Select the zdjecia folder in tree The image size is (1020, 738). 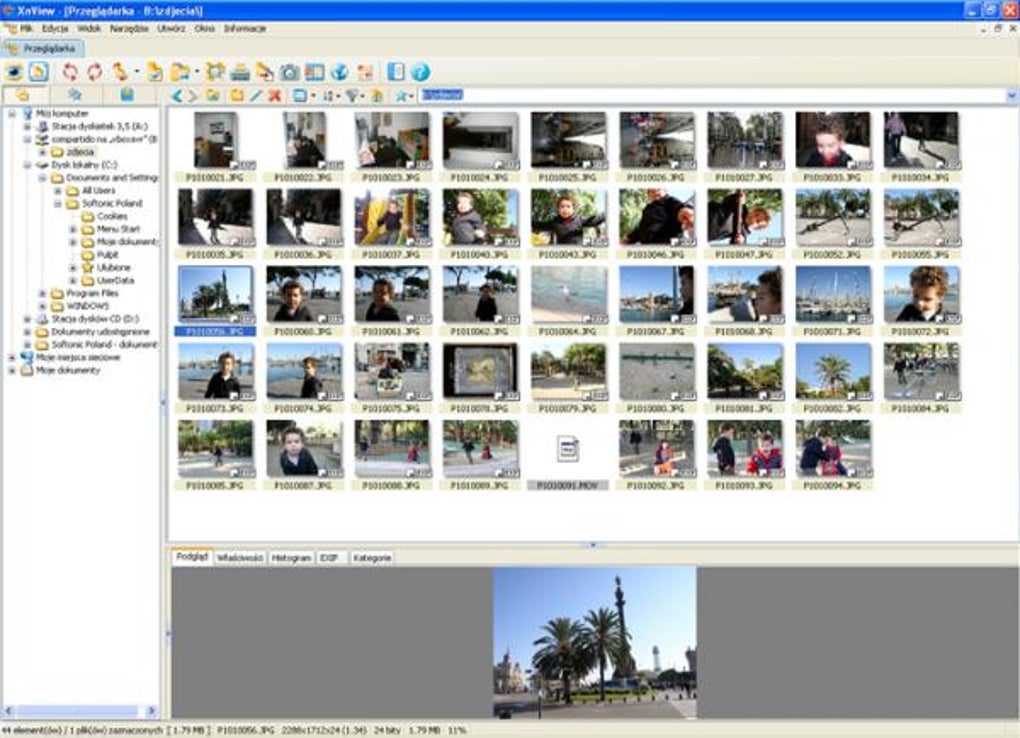click(x=73, y=152)
